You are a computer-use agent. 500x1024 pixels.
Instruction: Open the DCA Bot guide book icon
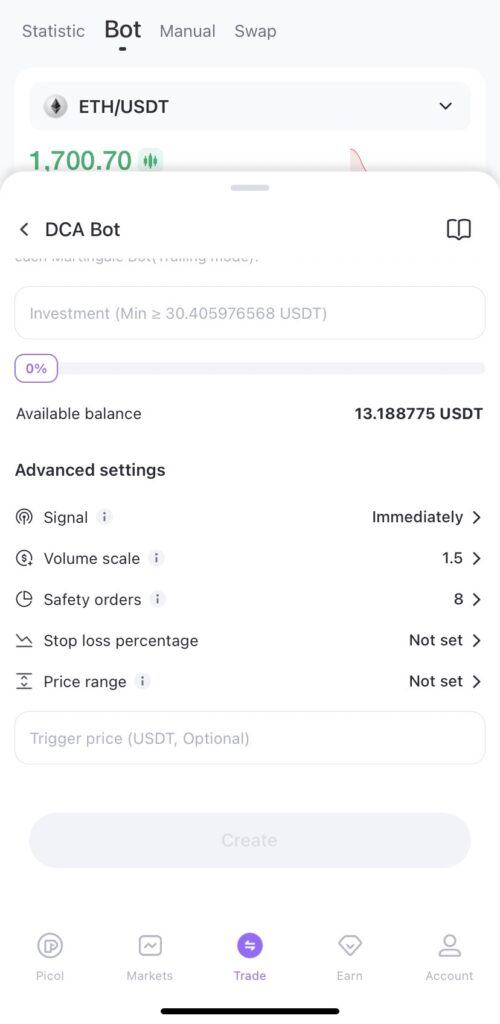click(x=458, y=229)
